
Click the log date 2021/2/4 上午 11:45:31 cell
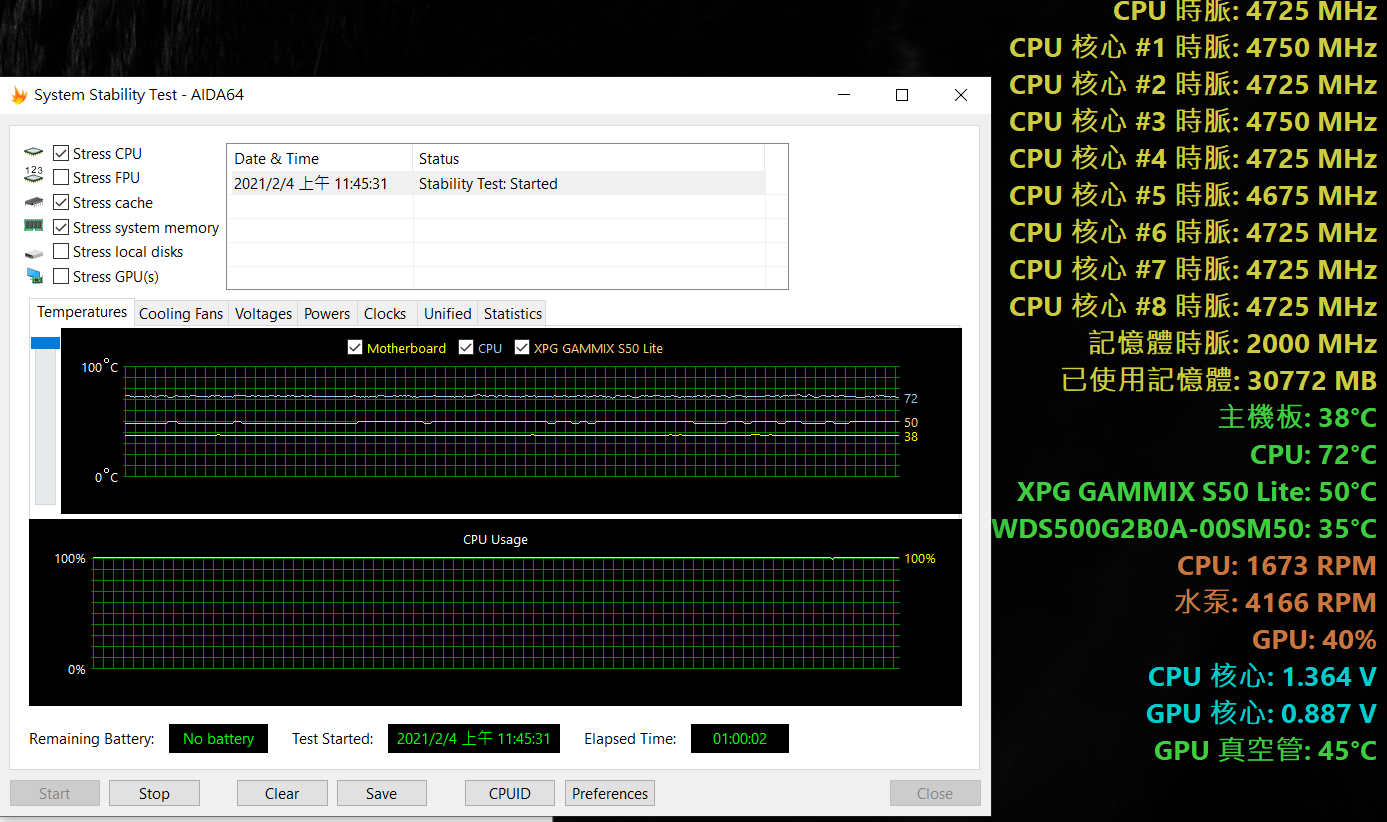311,184
